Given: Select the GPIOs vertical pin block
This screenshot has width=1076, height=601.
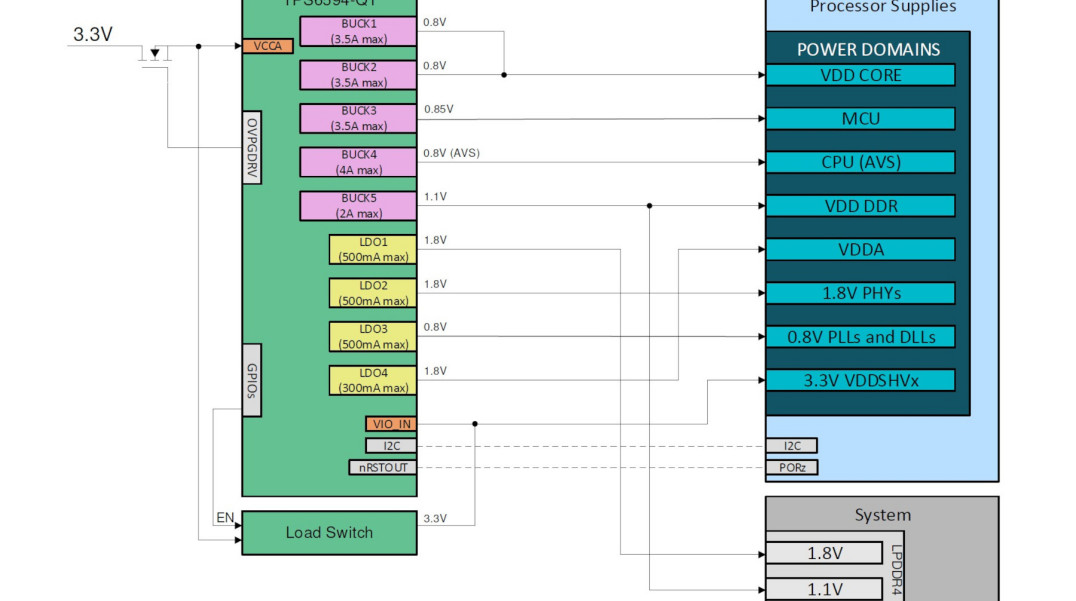Looking at the screenshot, I should click(x=252, y=380).
